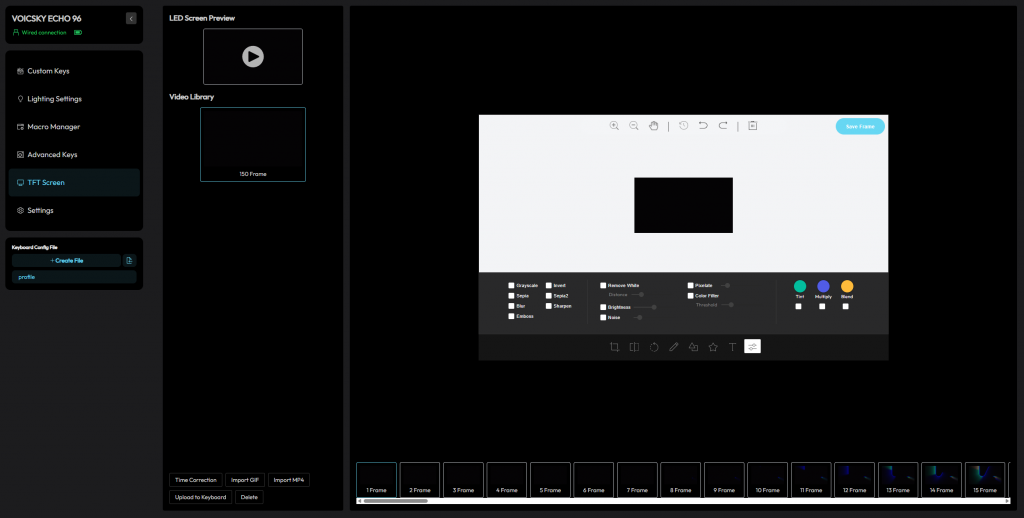This screenshot has width=1024, height=518.
Task: Select the 10 Frame thumbnail
Action: click(767, 480)
